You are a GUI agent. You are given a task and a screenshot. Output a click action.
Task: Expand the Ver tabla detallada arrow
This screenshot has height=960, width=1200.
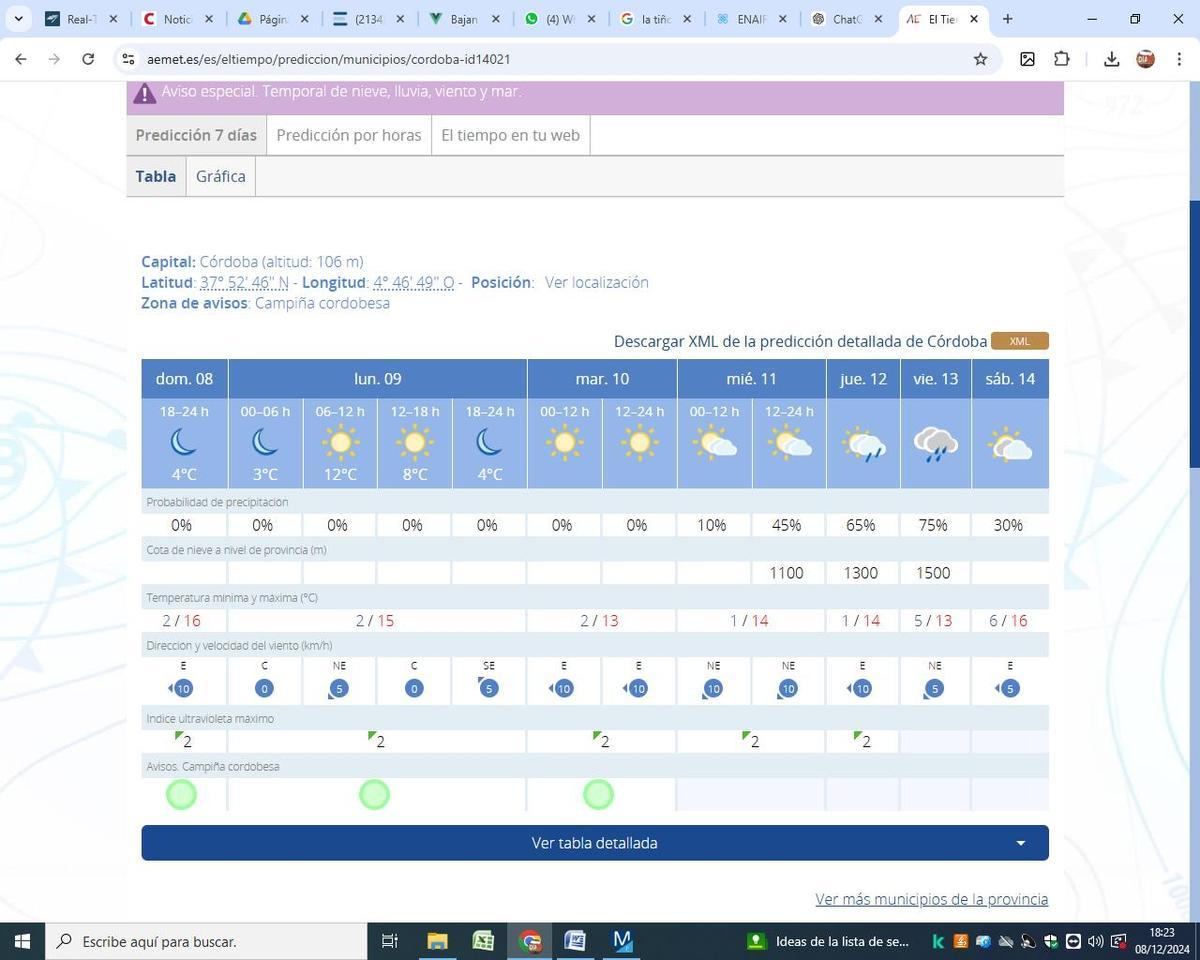point(1020,842)
